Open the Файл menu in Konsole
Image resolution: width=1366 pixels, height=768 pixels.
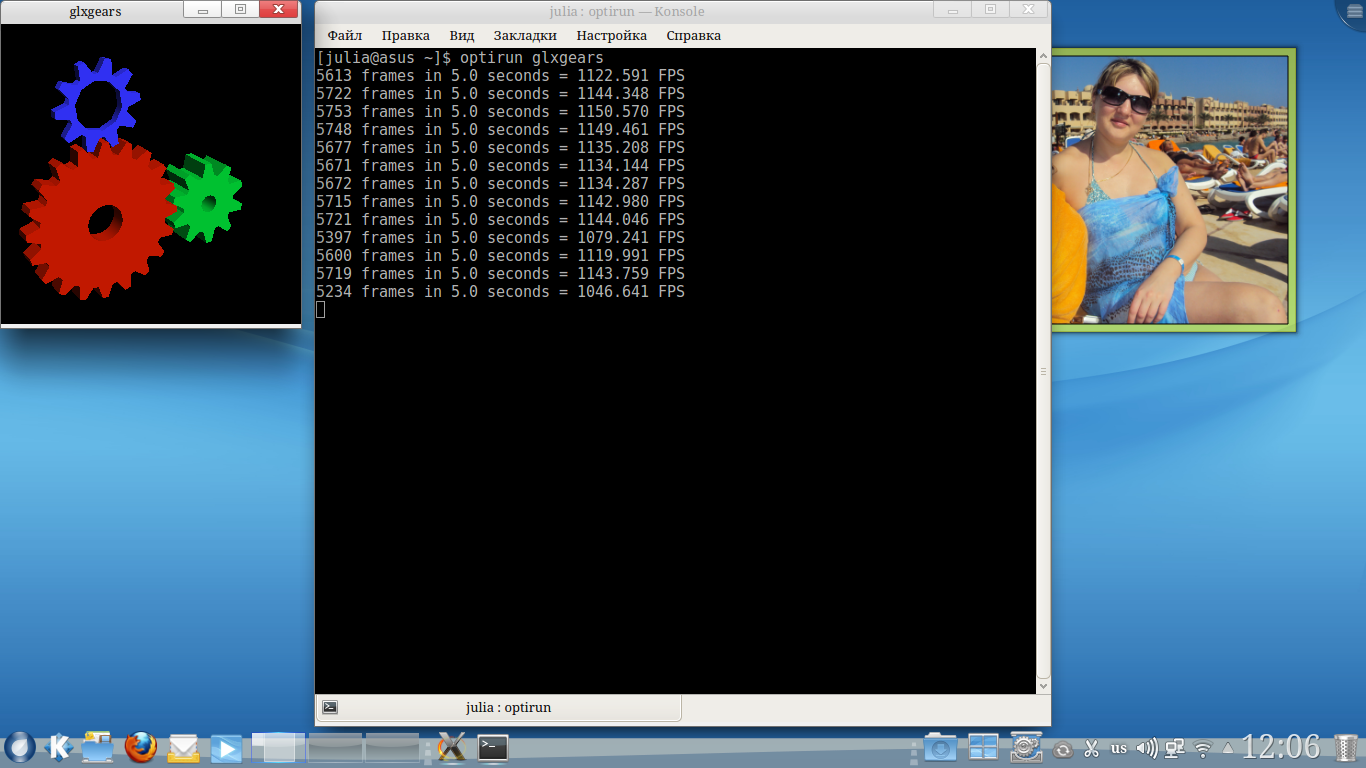[345, 35]
